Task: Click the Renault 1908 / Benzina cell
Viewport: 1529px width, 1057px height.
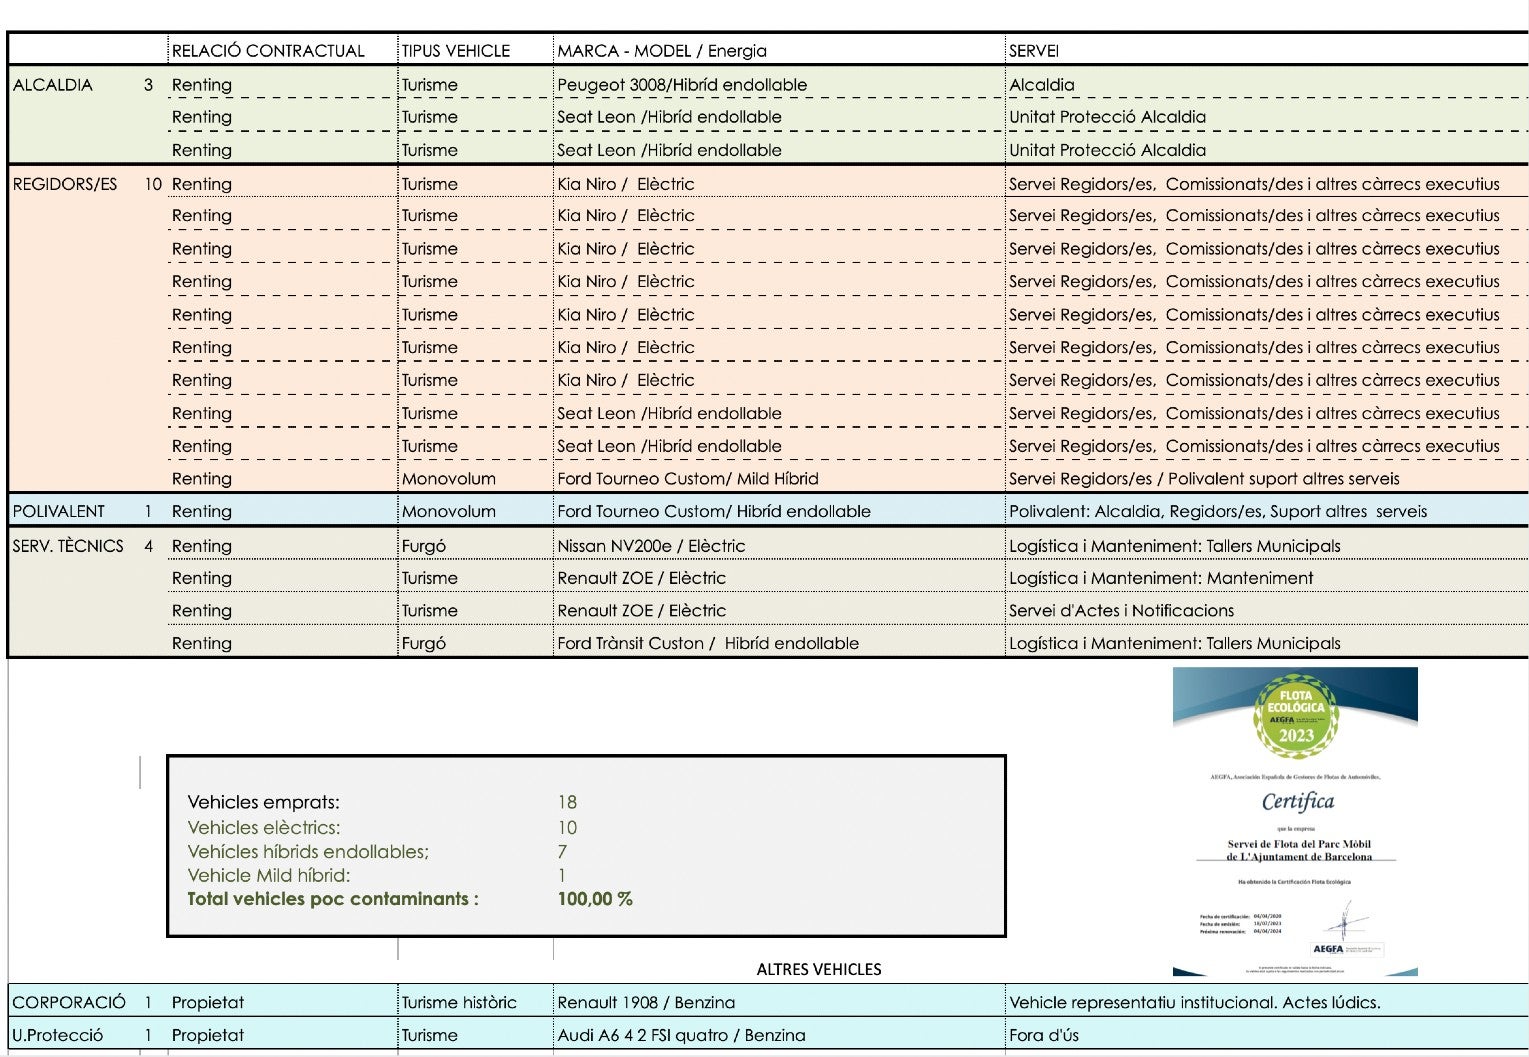Action: click(x=646, y=1002)
